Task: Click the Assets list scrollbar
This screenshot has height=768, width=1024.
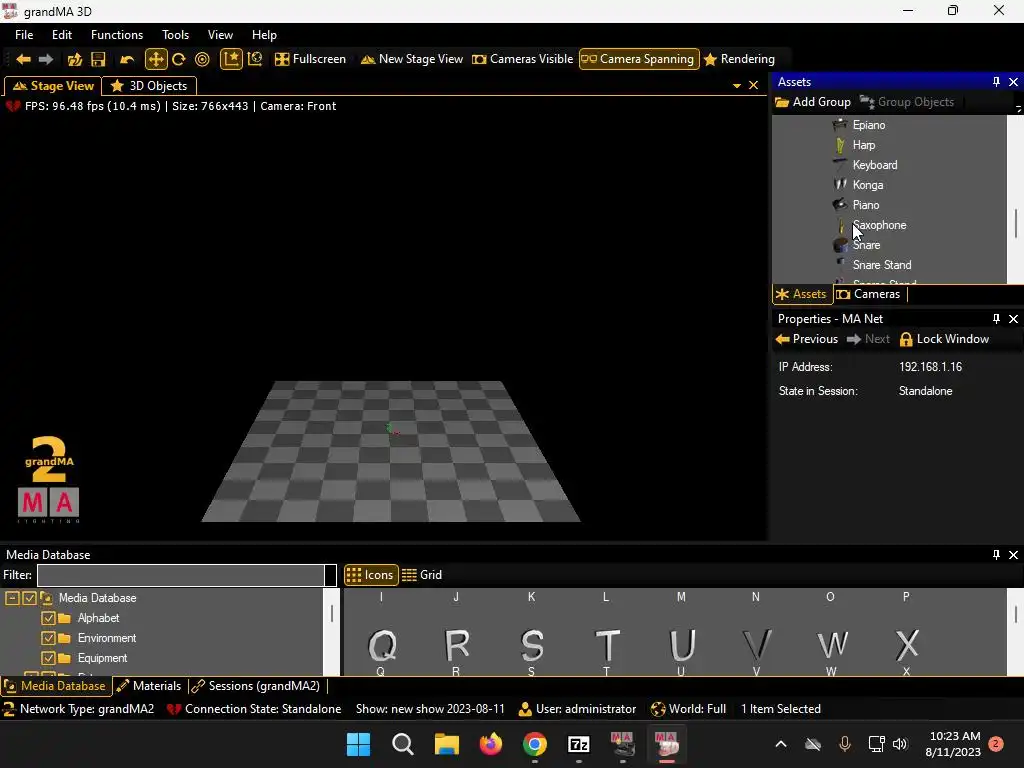Action: (1016, 223)
